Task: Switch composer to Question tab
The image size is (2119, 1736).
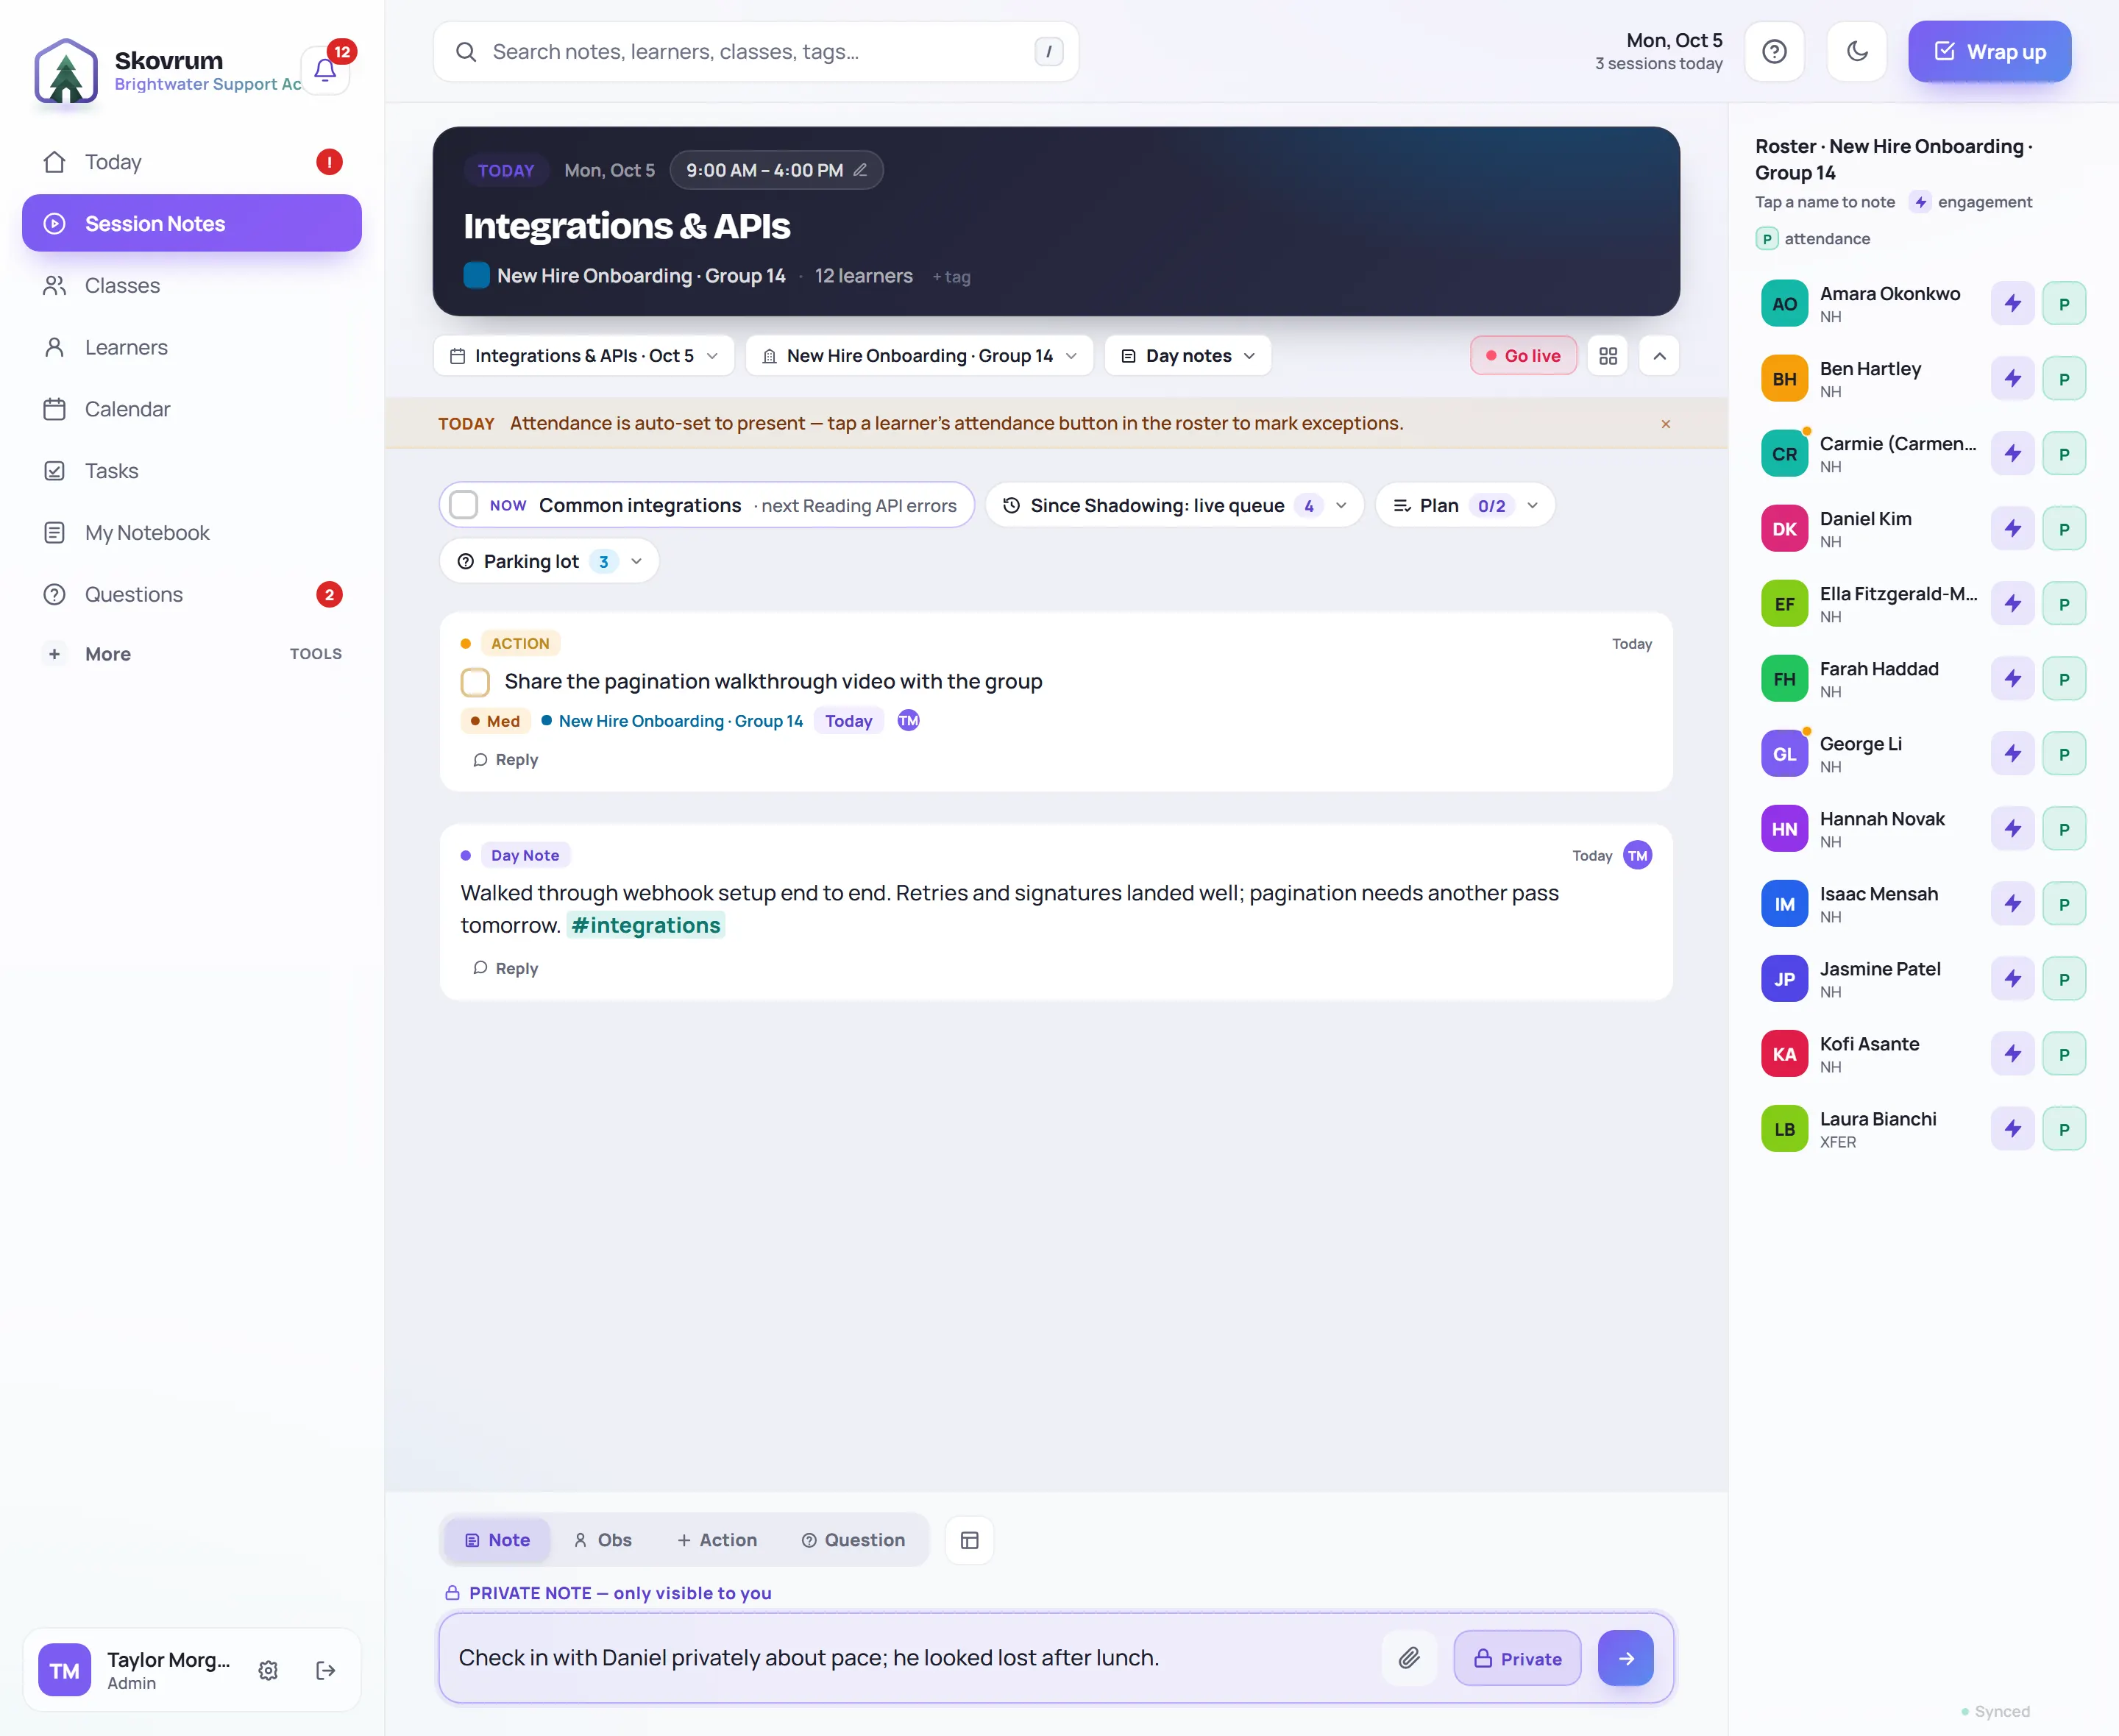Action: point(853,1540)
